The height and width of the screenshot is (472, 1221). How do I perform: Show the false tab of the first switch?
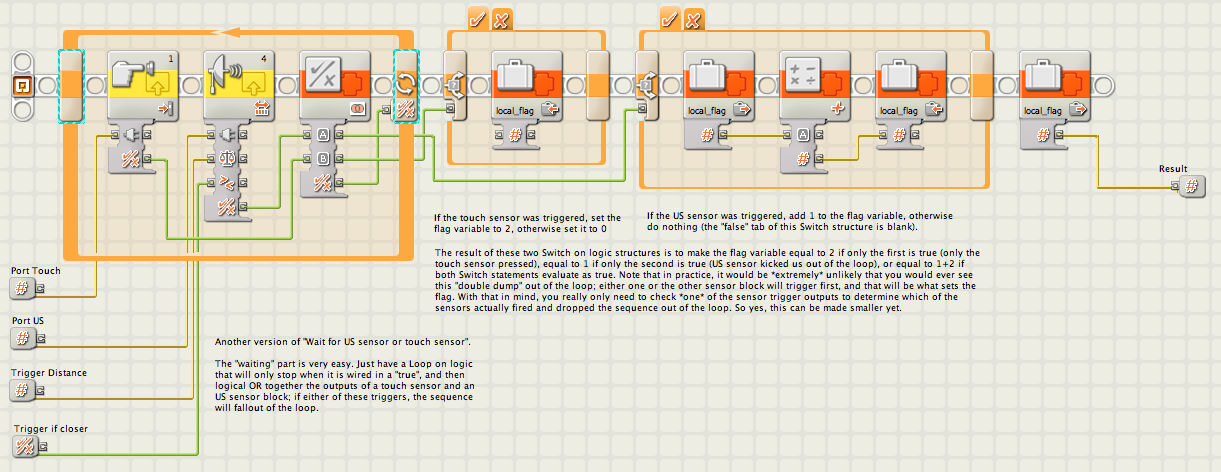point(501,18)
